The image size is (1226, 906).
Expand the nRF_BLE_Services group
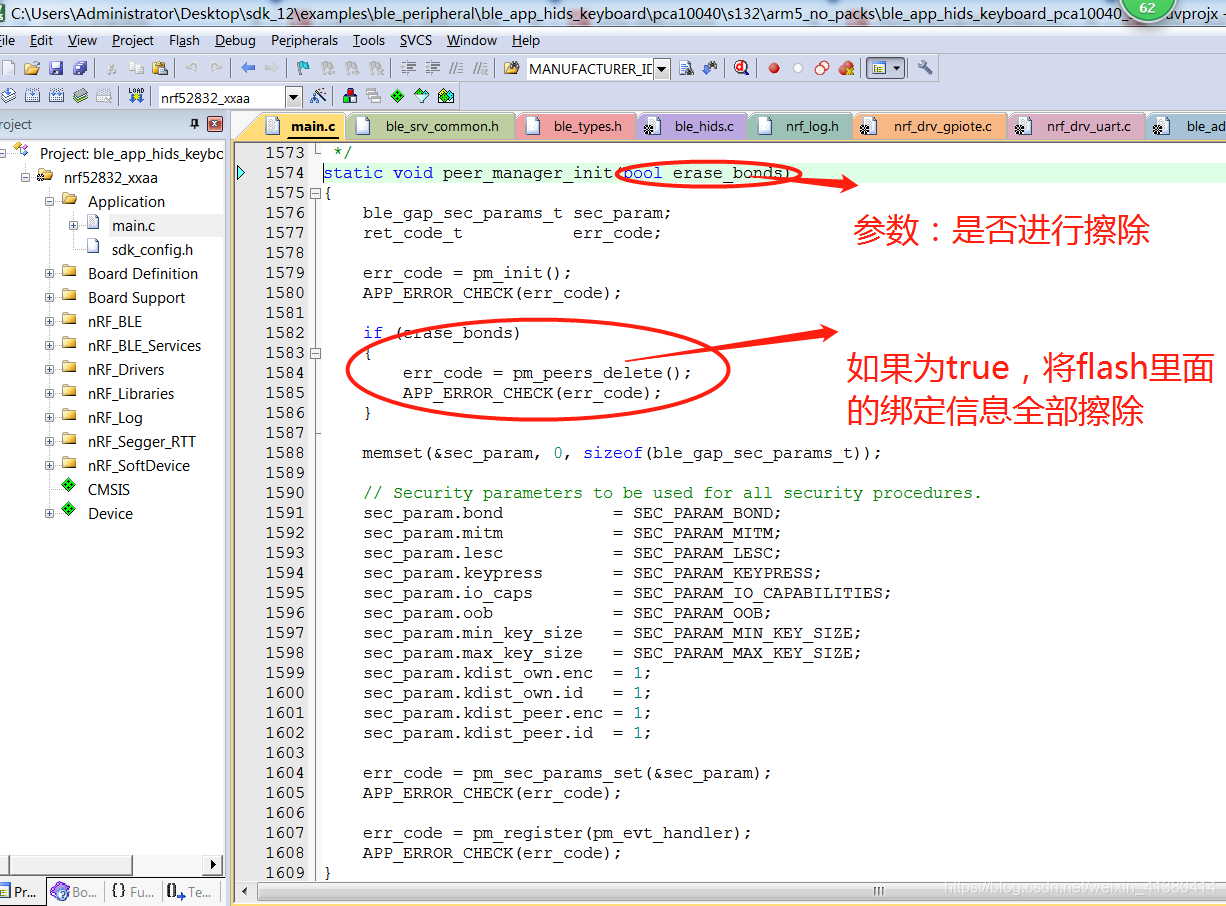point(50,345)
